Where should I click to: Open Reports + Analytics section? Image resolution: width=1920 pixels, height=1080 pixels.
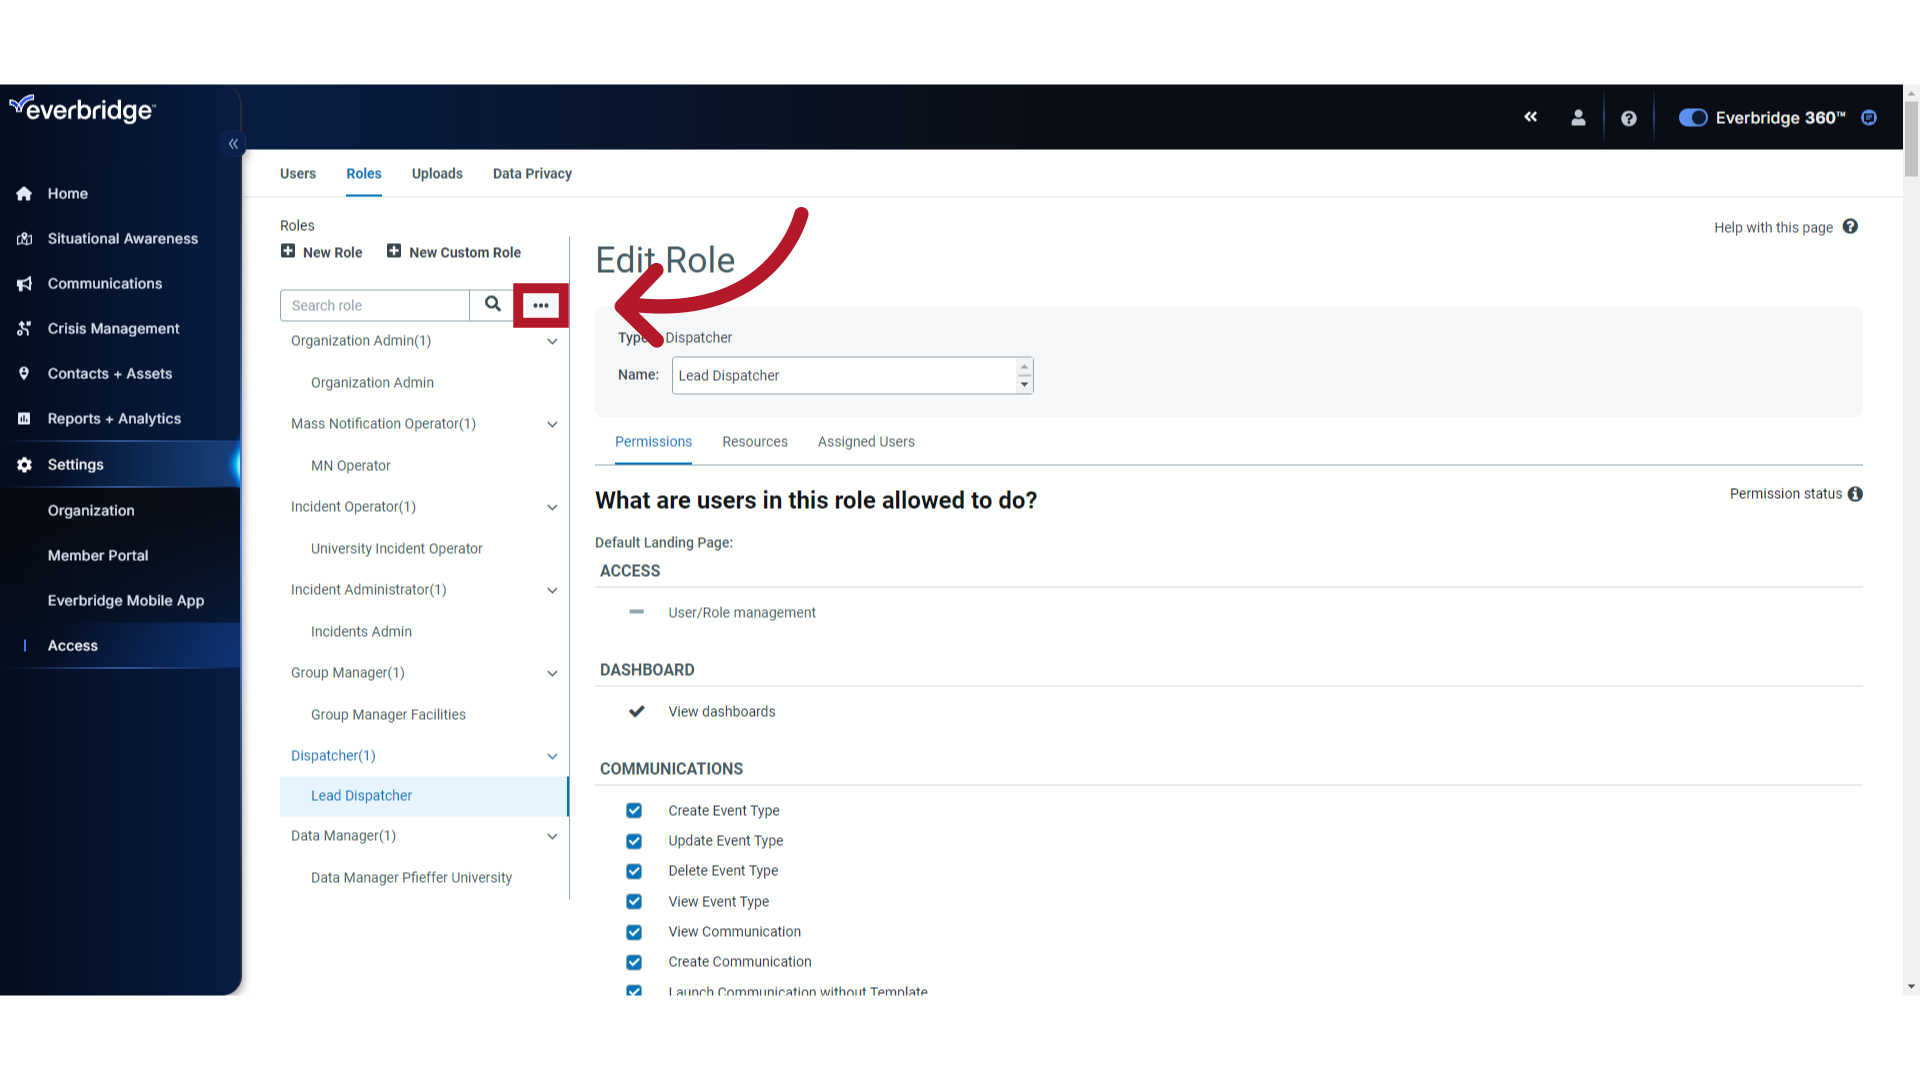[113, 418]
